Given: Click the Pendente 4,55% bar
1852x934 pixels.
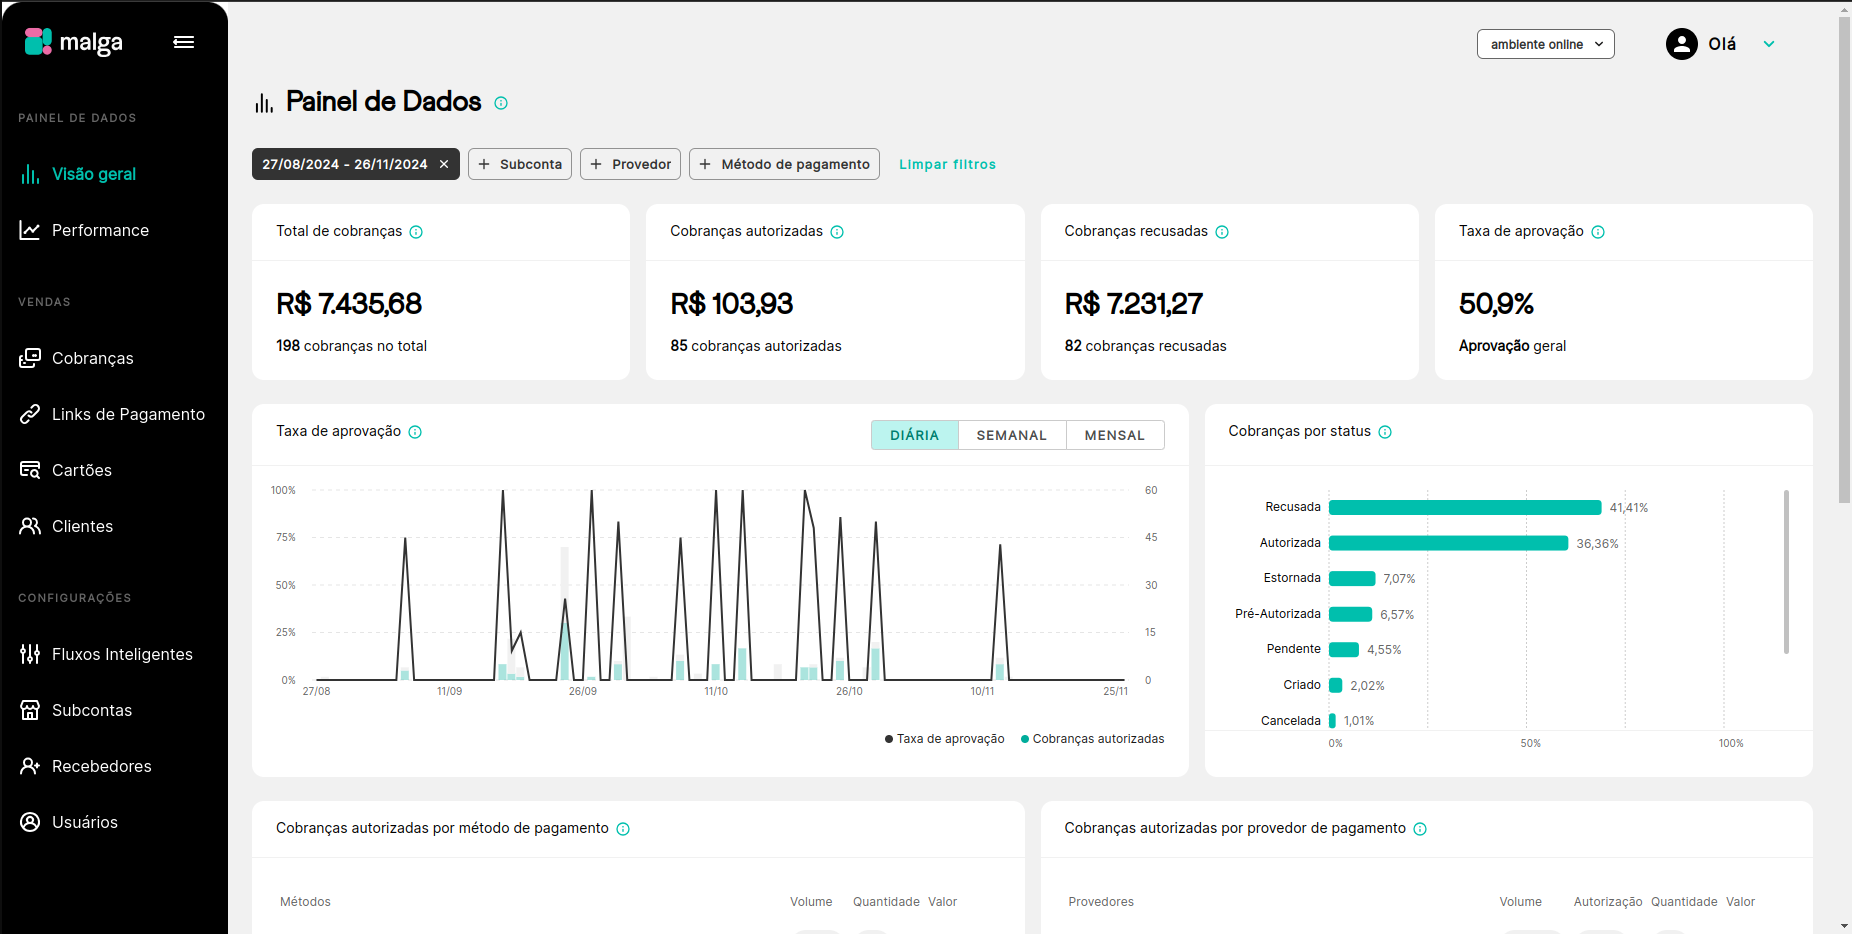Looking at the screenshot, I should (1344, 649).
